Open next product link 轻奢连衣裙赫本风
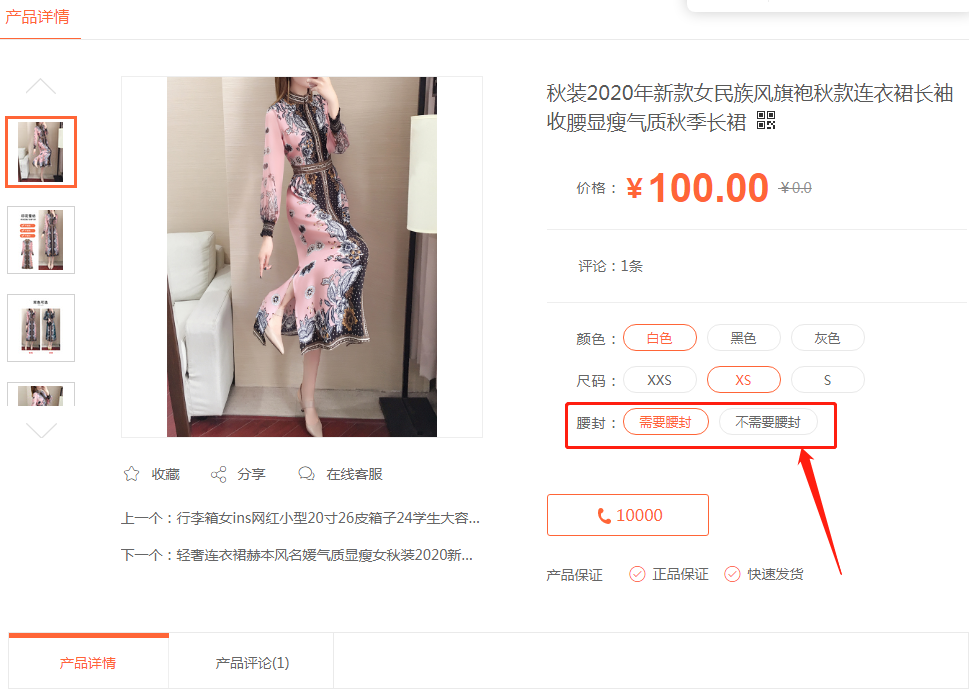969x696 pixels. point(324,555)
